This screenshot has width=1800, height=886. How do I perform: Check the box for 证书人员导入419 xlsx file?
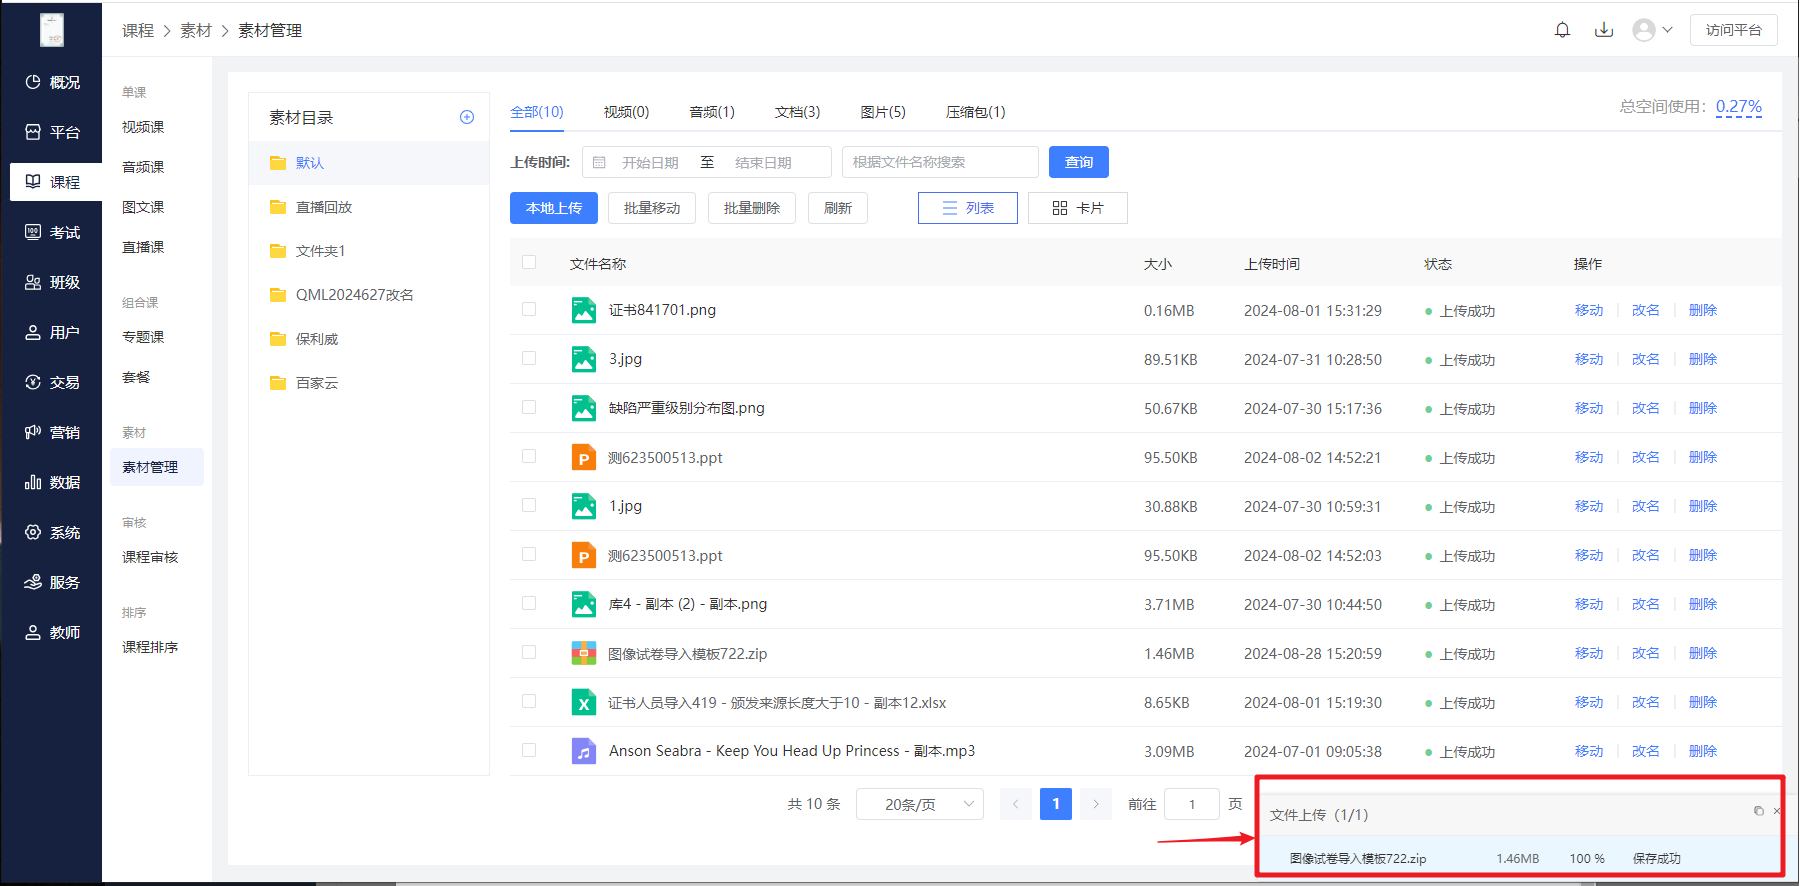coord(529,701)
